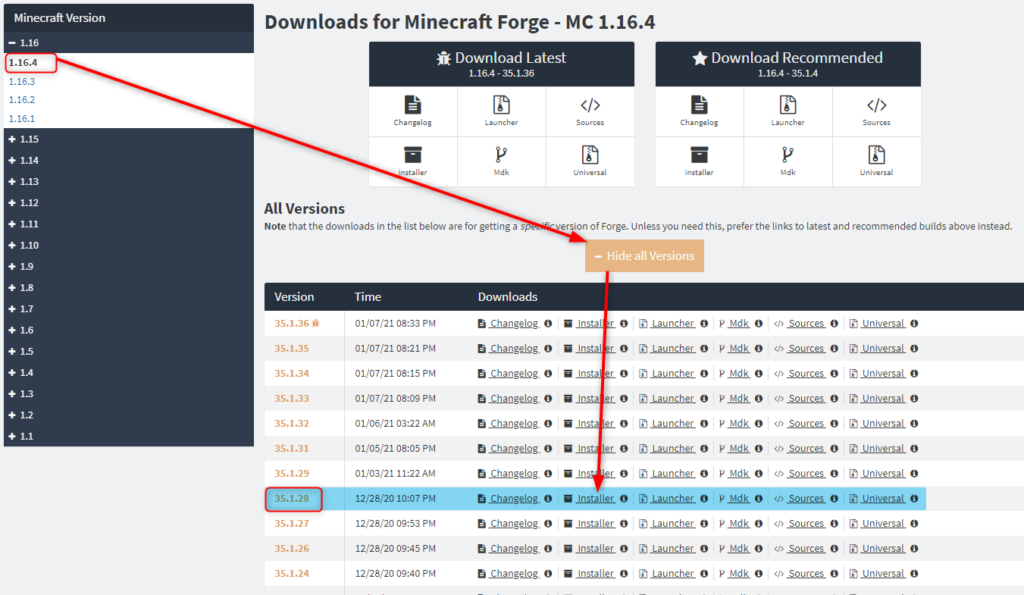The height and width of the screenshot is (595, 1024).
Task: Click info icon beside Mdk for 35.1.31
Action: (x=758, y=448)
